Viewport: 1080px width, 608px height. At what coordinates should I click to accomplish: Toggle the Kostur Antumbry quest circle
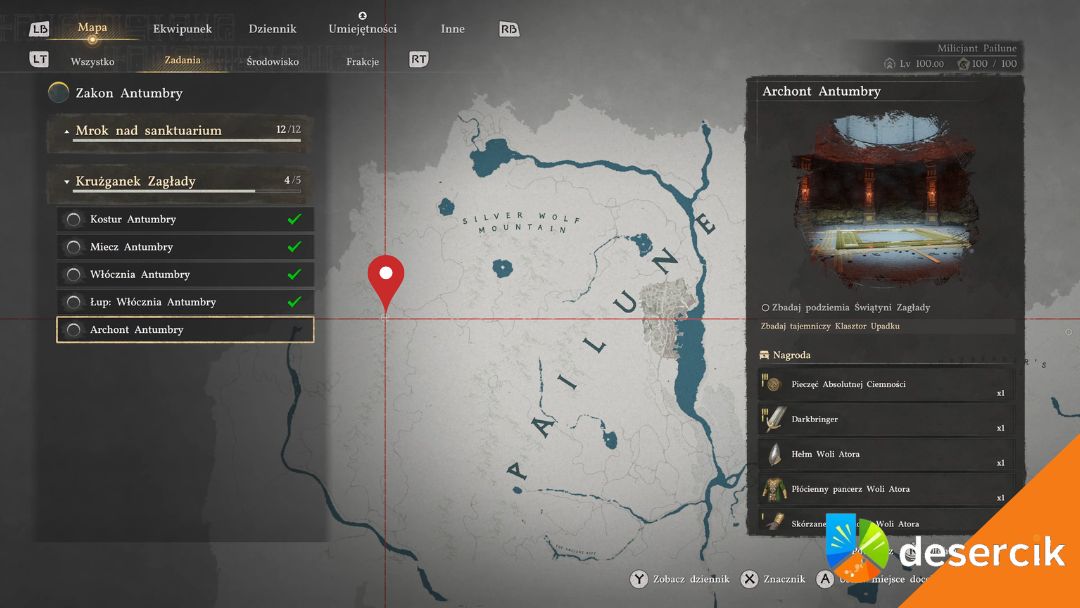73,220
